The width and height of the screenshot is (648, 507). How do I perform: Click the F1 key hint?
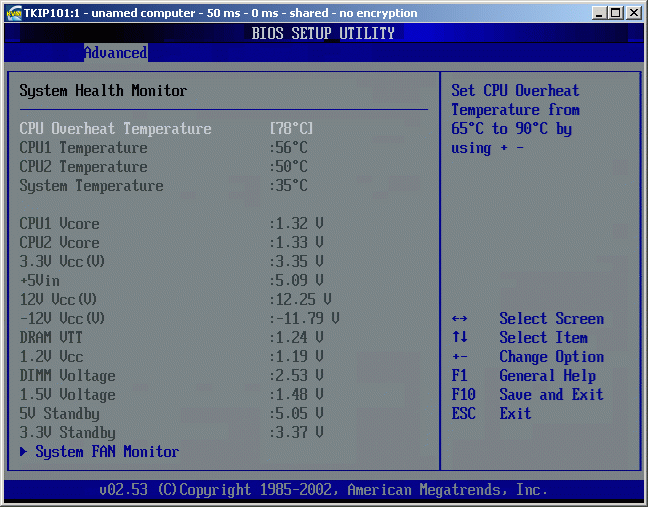pyautogui.click(x=460, y=376)
